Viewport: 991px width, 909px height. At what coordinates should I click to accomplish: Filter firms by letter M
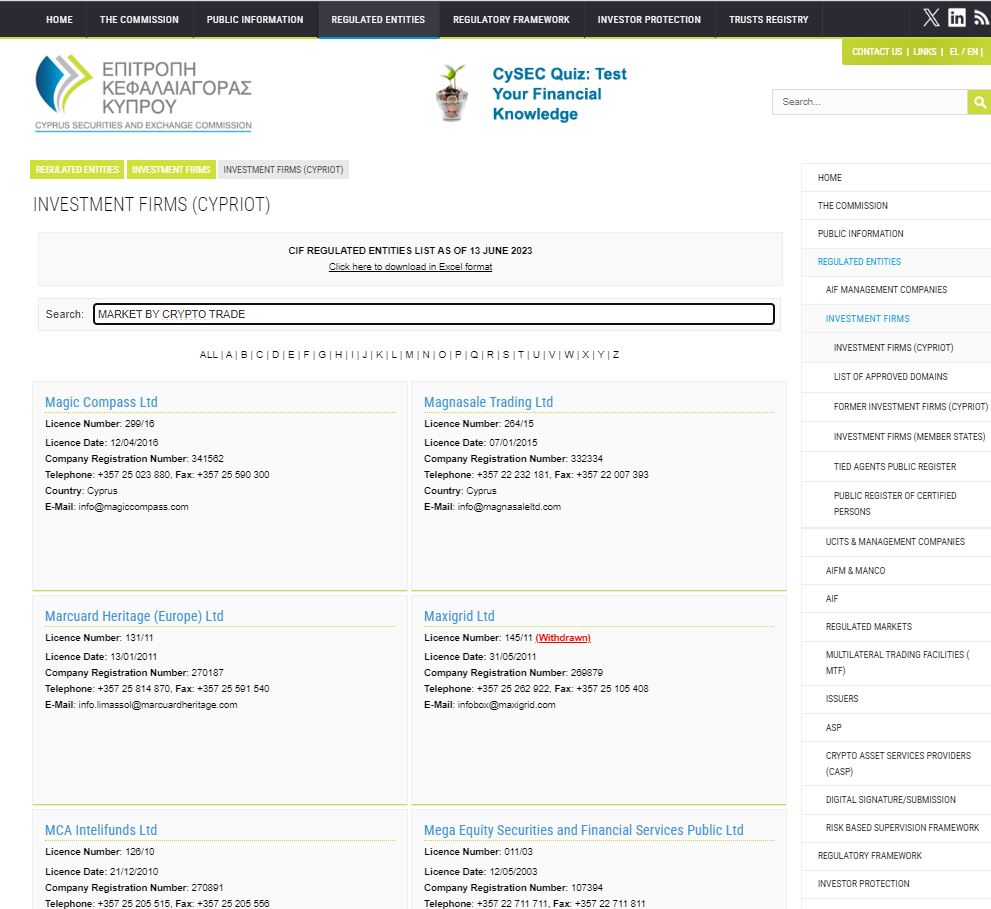[x=410, y=355]
